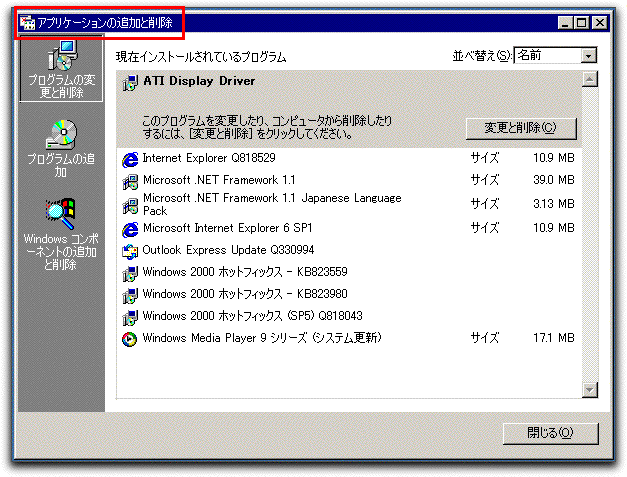Click Microsoft Internet Explorer 6 SP1 icon
The width and height of the screenshot is (627, 477).
coord(130,230)
